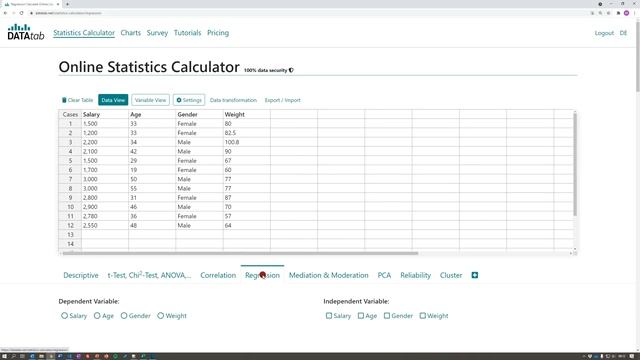Click Clear Table button
Screen dimensions: 640x360
coord(78,100)
